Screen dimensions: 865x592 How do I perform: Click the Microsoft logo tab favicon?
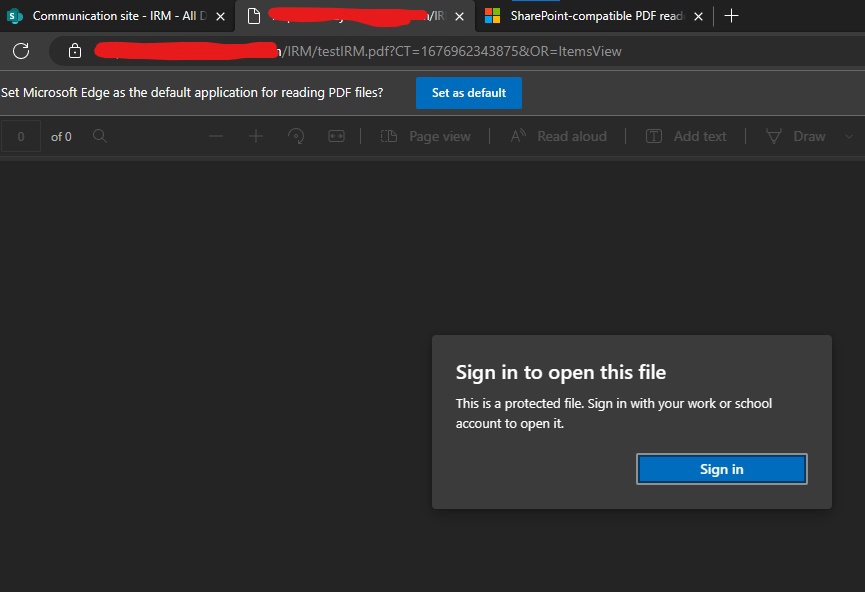[492, 16]
